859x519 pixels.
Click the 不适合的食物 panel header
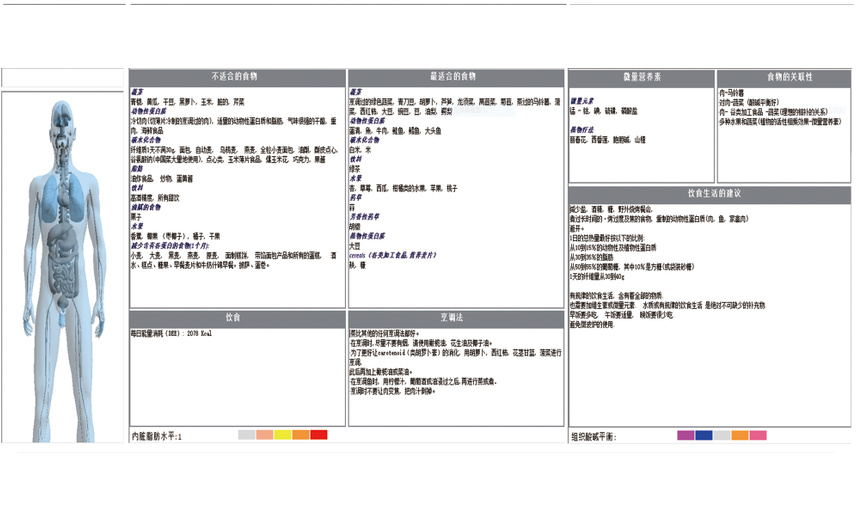(237, 78)
